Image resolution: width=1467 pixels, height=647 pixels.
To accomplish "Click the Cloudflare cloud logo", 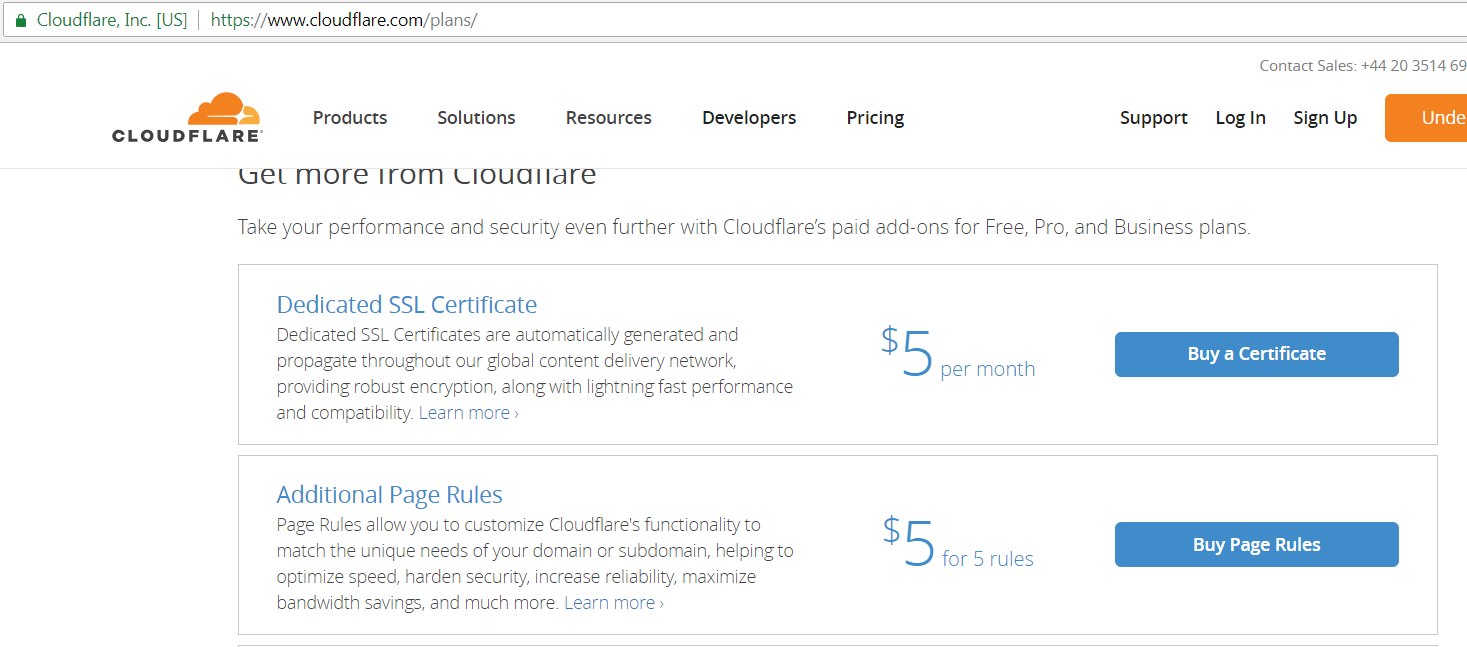I will click(x=187, y=118).
